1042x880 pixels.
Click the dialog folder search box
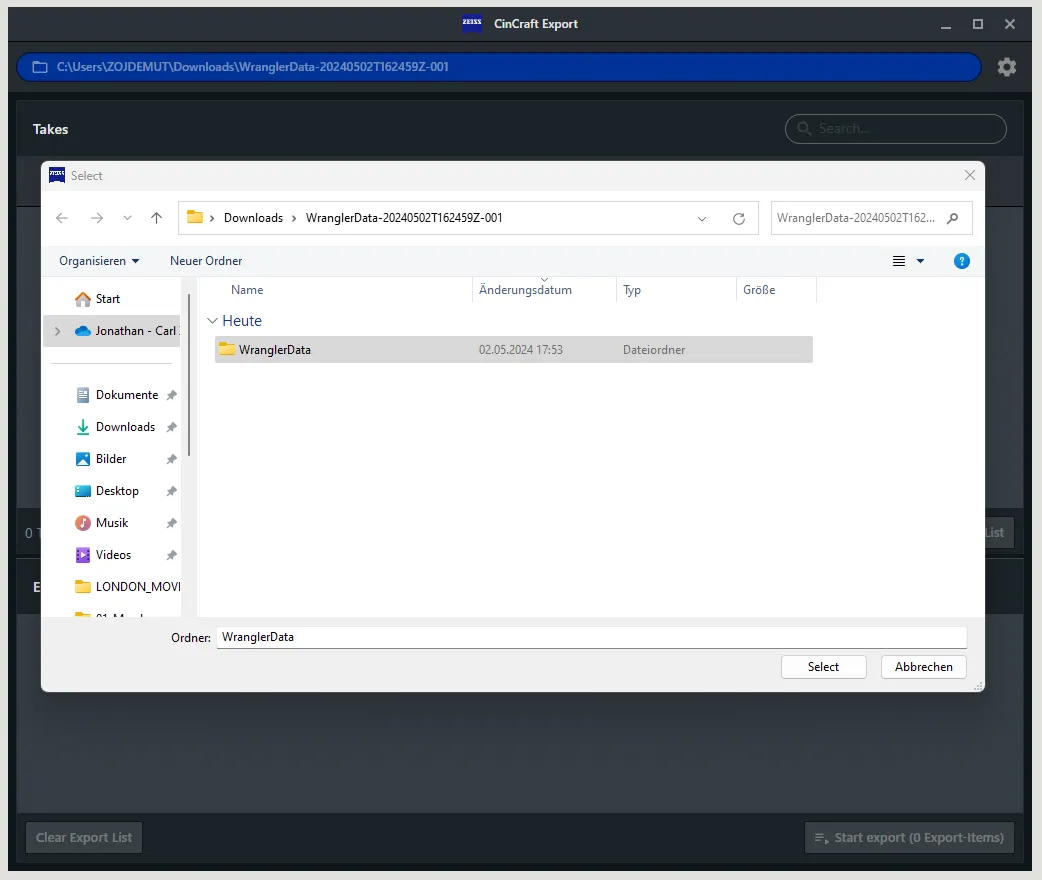[871, 218]
